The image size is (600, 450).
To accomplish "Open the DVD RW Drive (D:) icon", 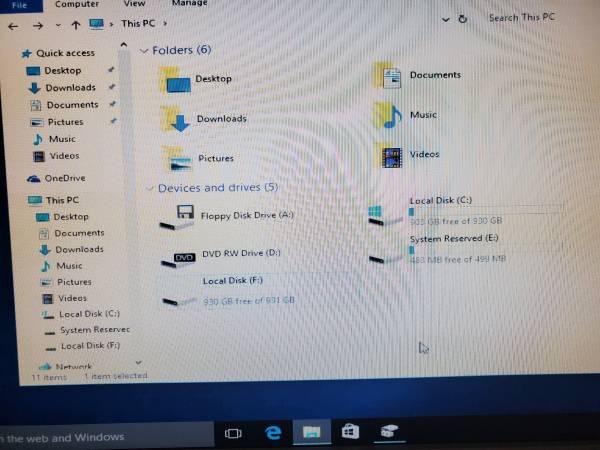I will [183, 257].
